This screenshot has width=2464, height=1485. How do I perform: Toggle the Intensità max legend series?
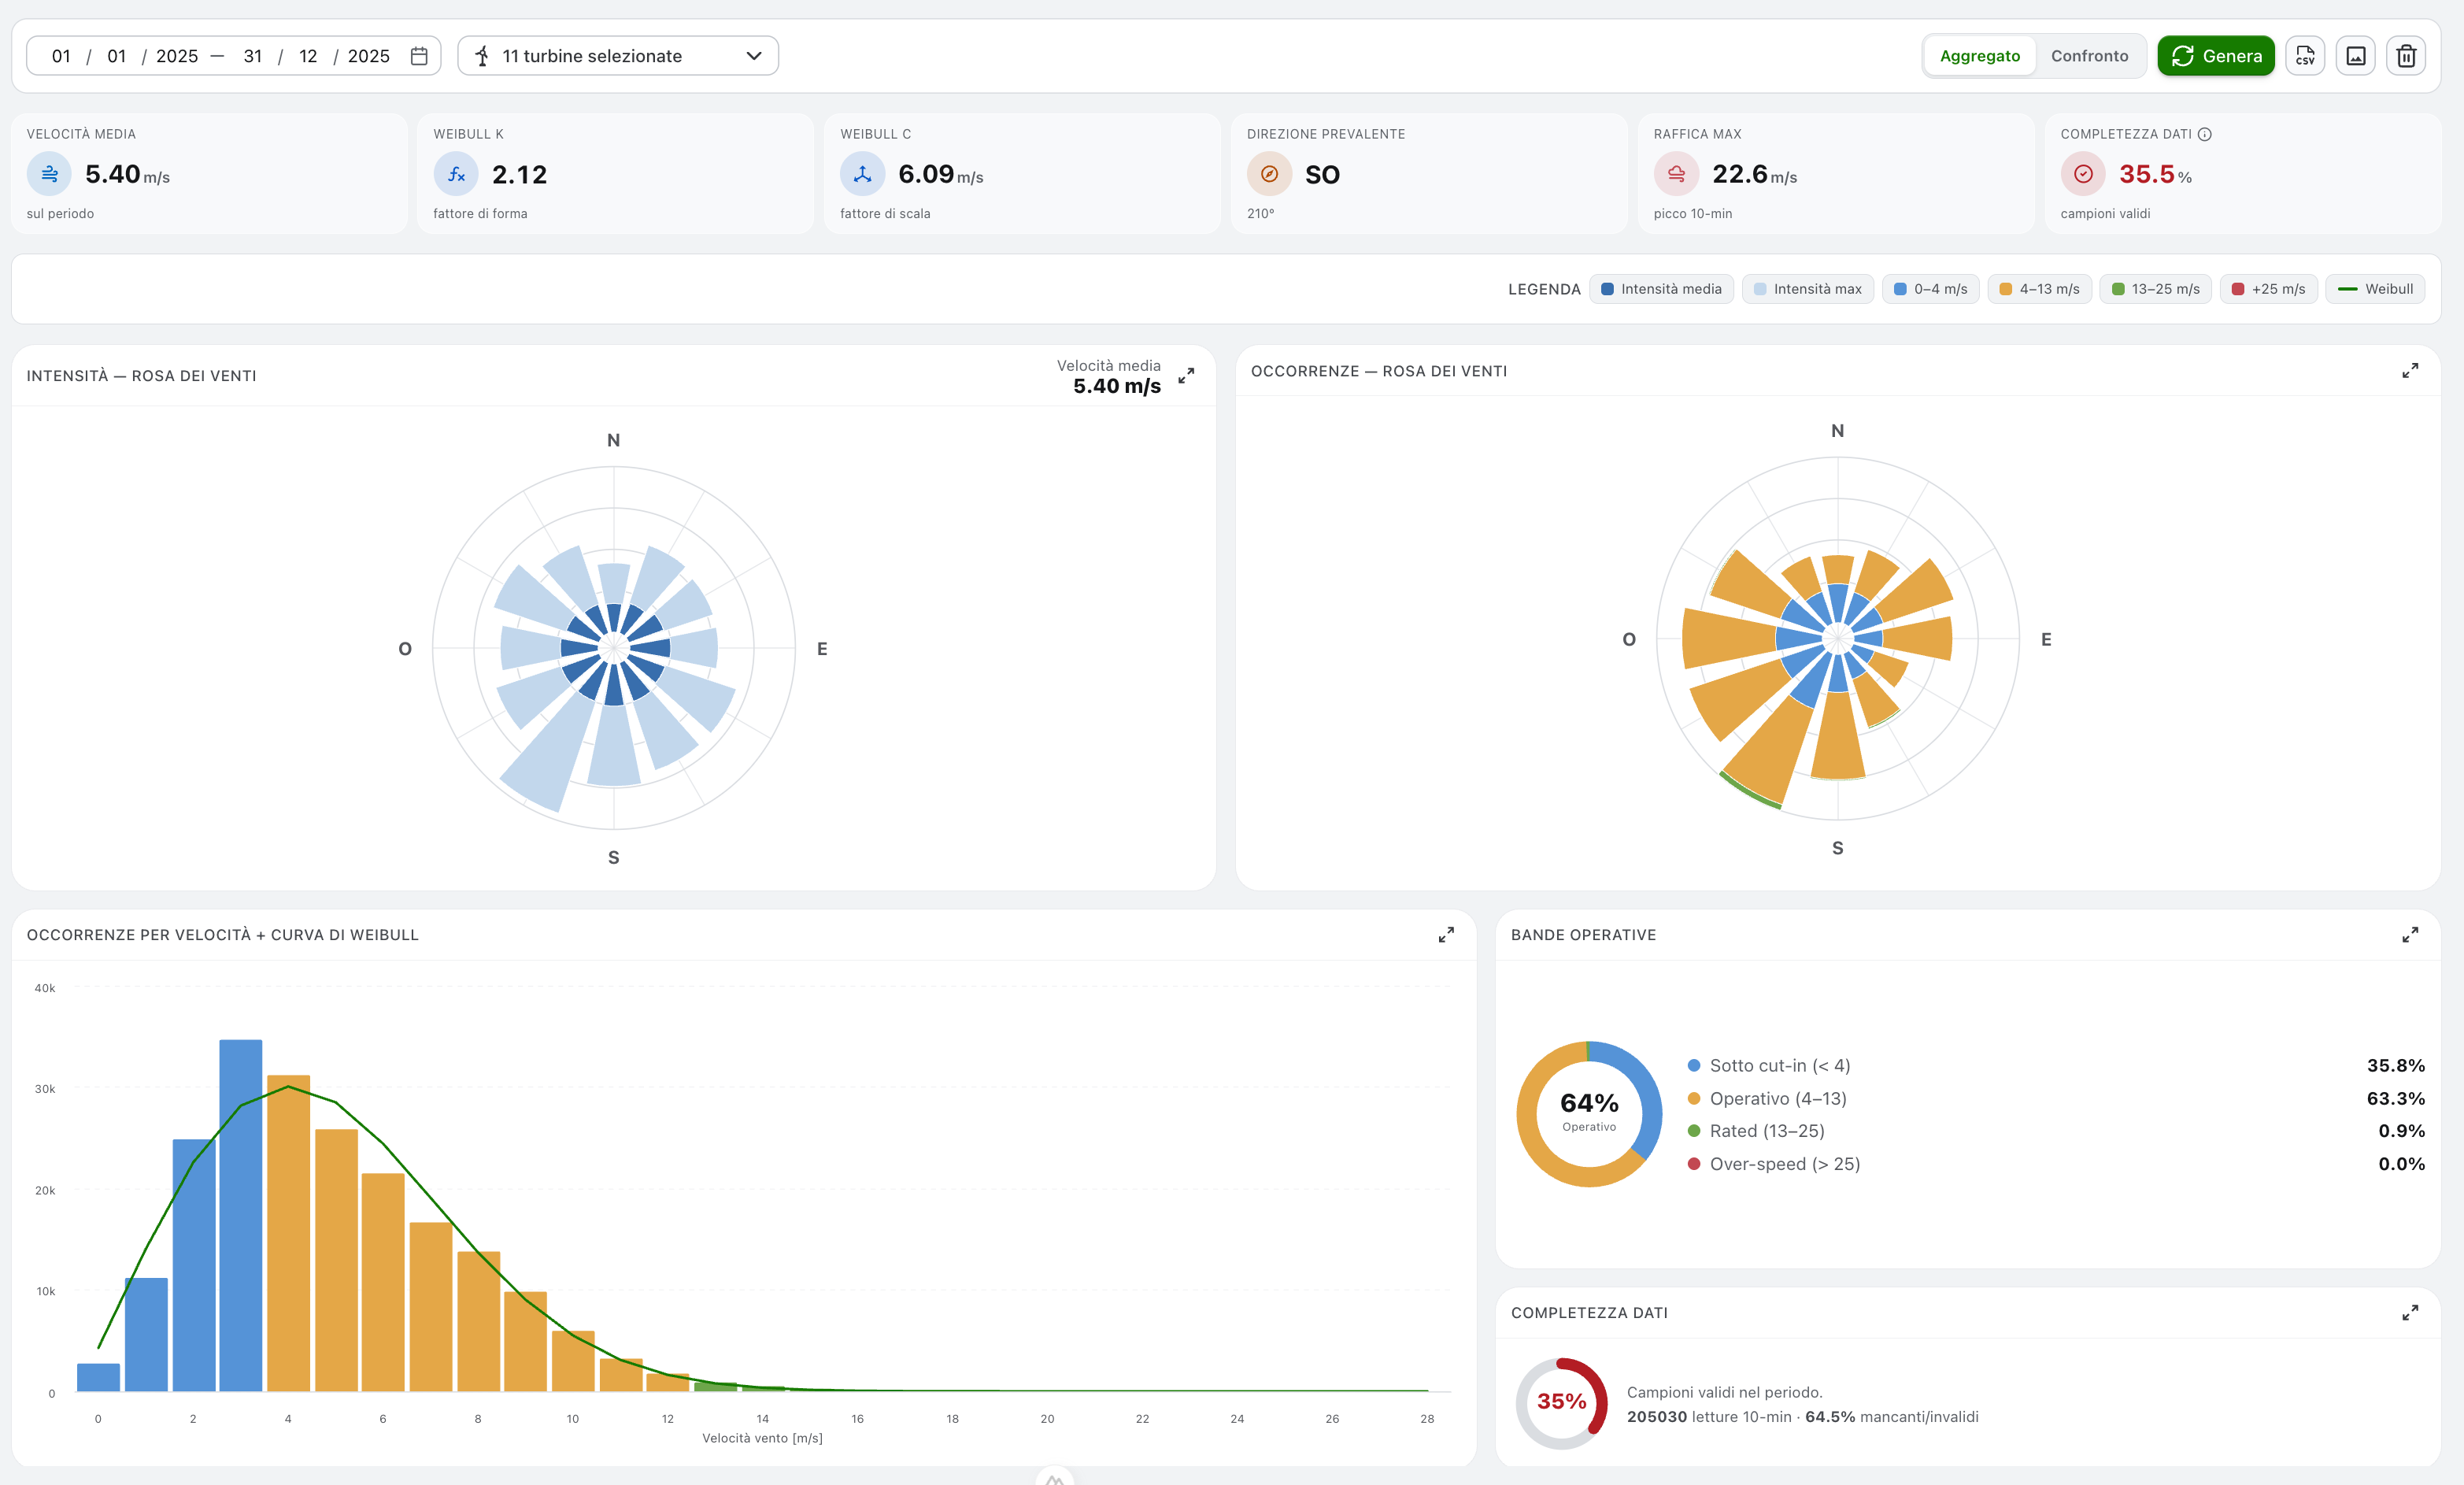point(1807,289)
